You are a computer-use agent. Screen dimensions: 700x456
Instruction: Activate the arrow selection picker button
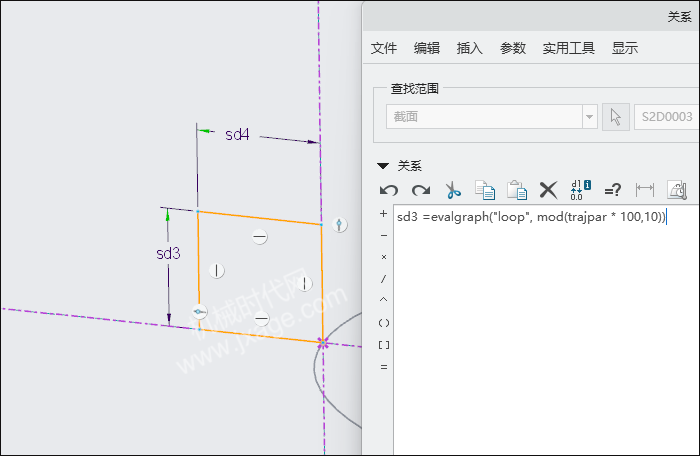click(x=616, y=117)
